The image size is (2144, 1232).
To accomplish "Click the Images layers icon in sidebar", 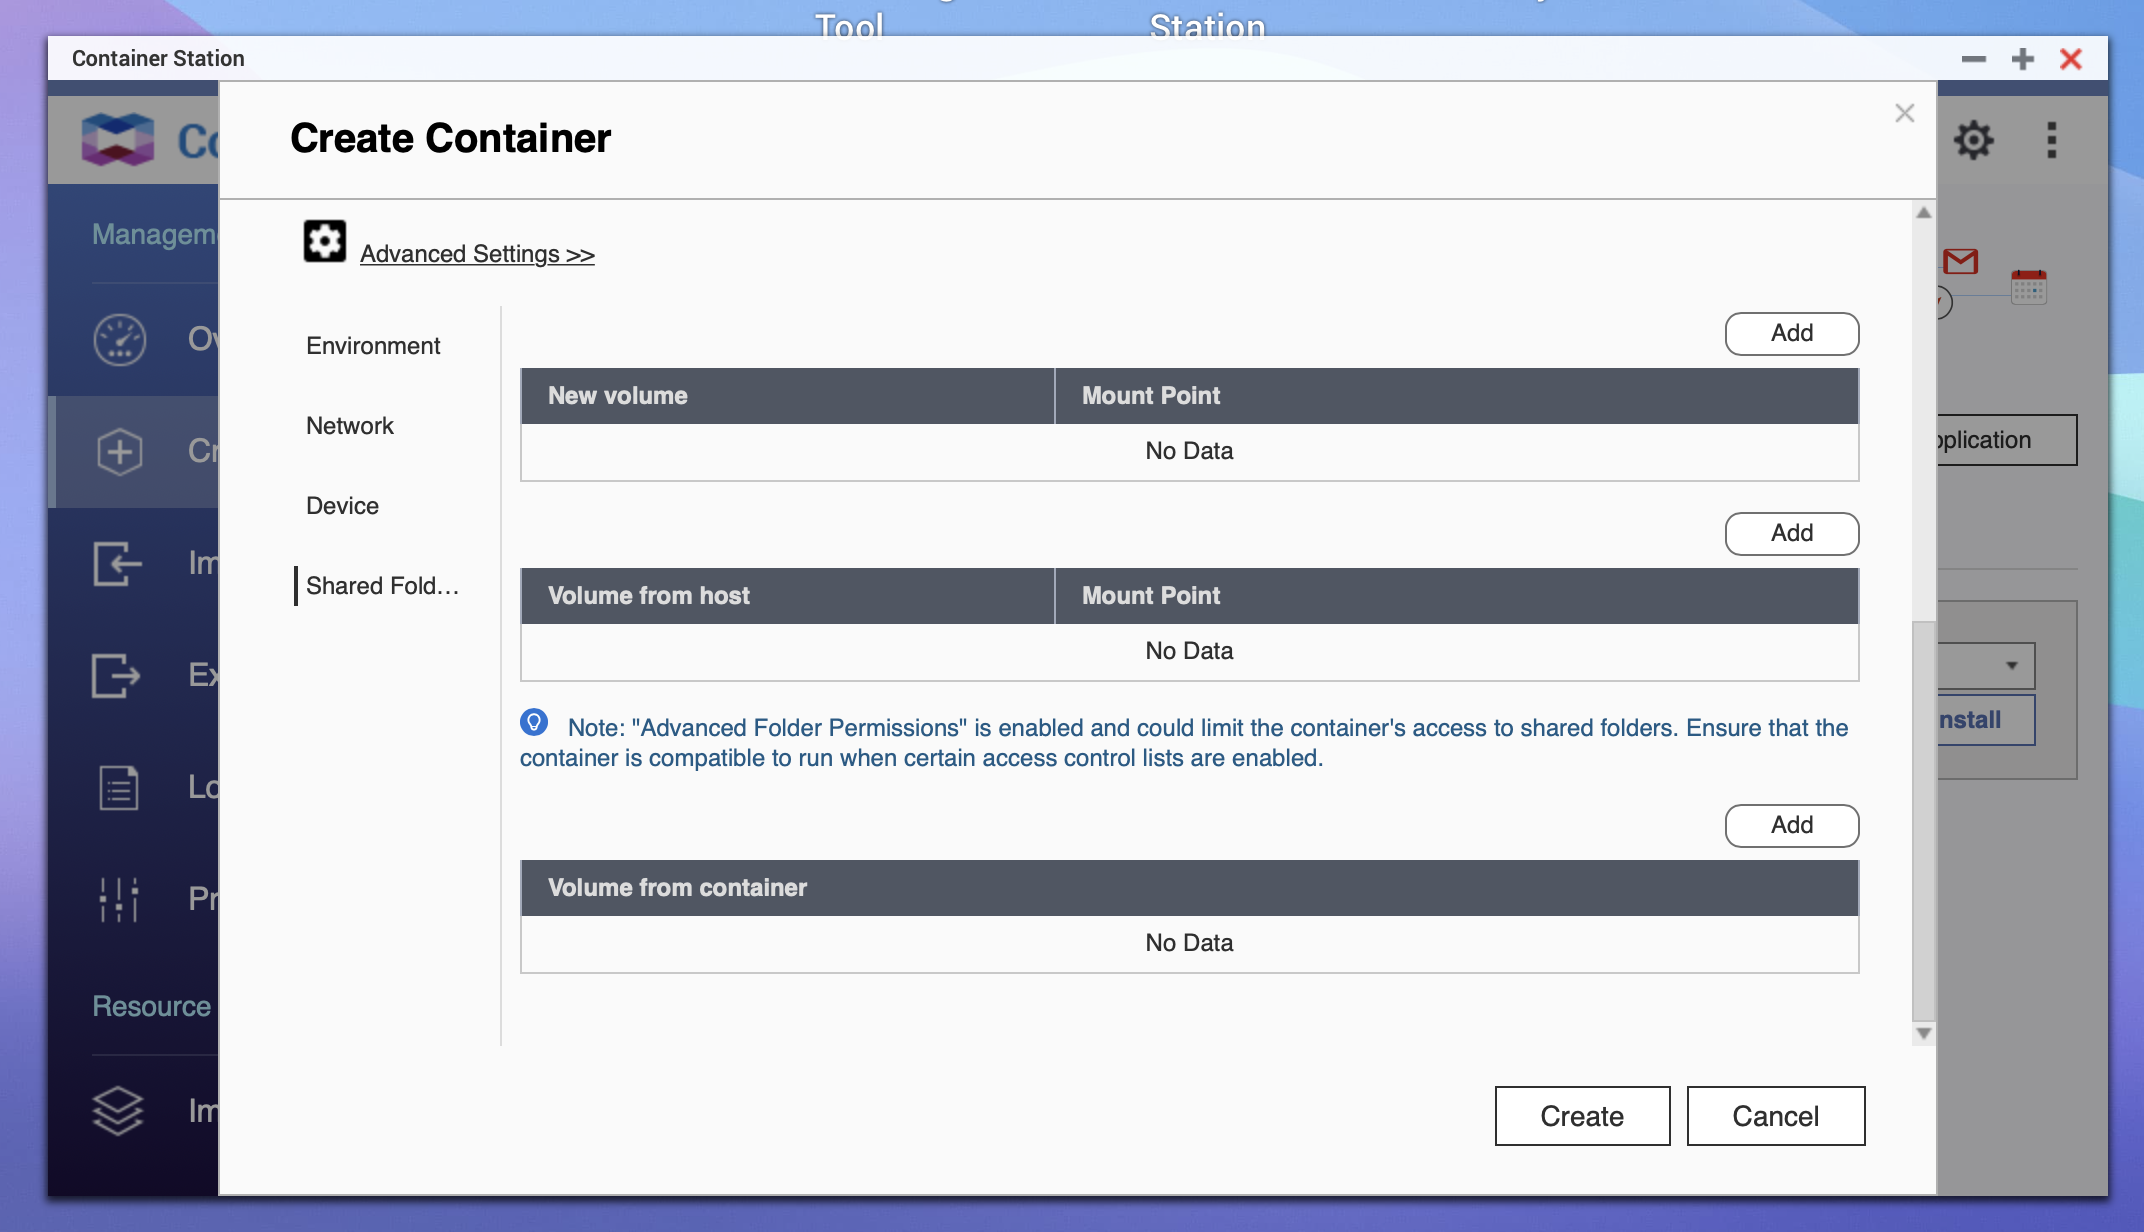I will (x=118, y=1111).
